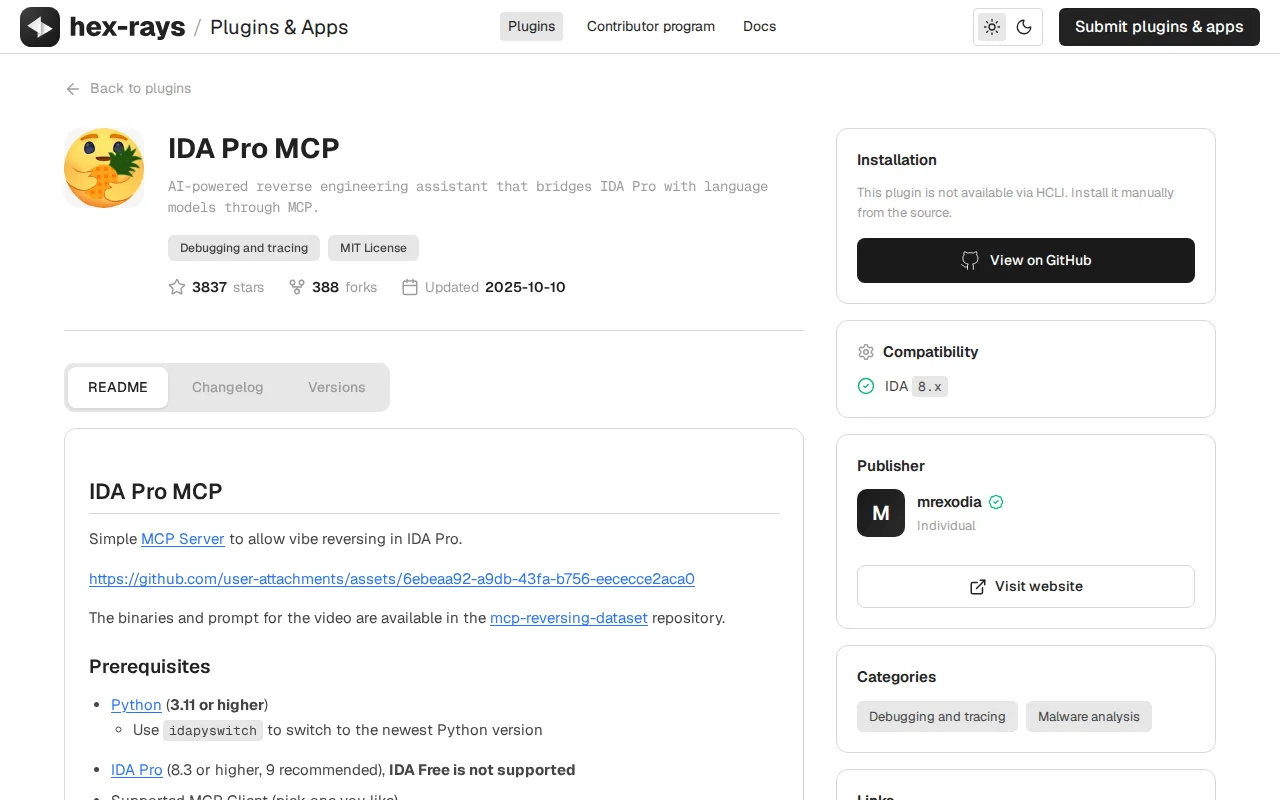1280x800 pixels.
Task: Click the 3837 stars count
Action: (210, 287)
